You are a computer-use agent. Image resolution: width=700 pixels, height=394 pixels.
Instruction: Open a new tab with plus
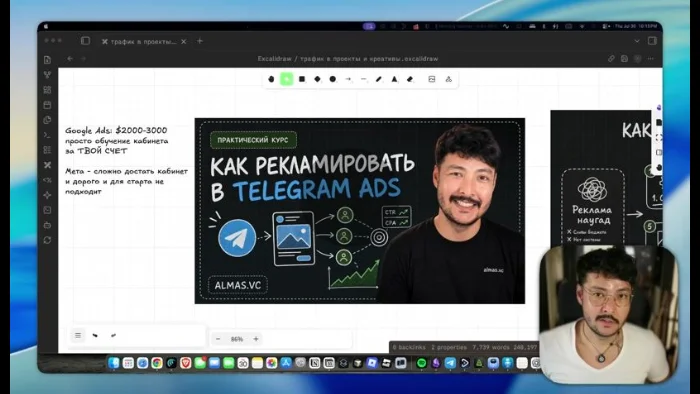[x=200, y=41]
